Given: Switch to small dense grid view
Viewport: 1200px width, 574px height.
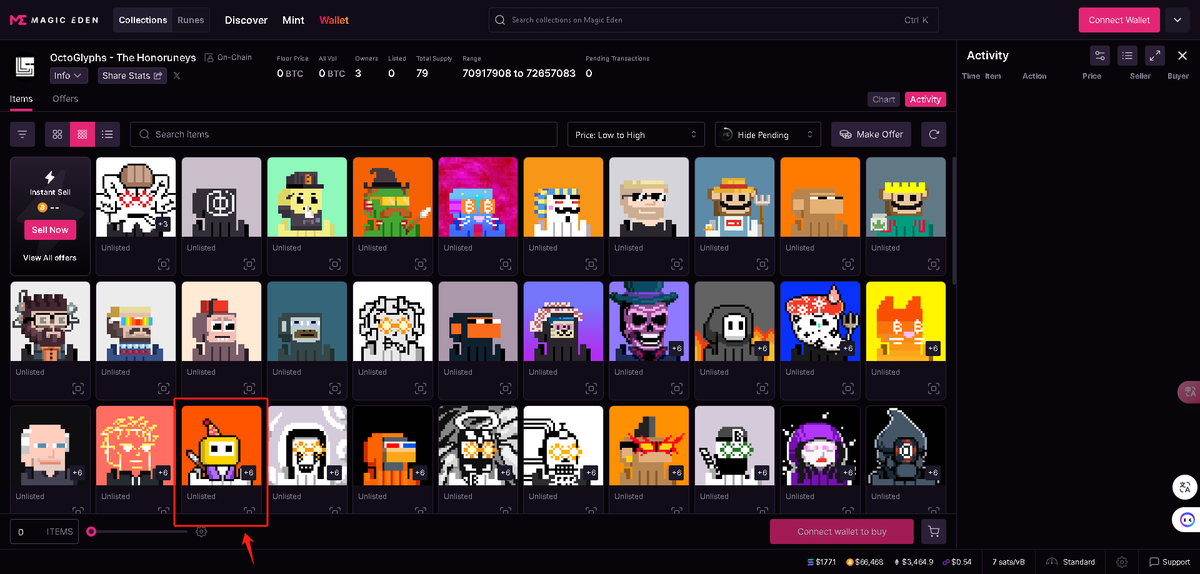Looking at the screenshot, I should click(83, 134).
